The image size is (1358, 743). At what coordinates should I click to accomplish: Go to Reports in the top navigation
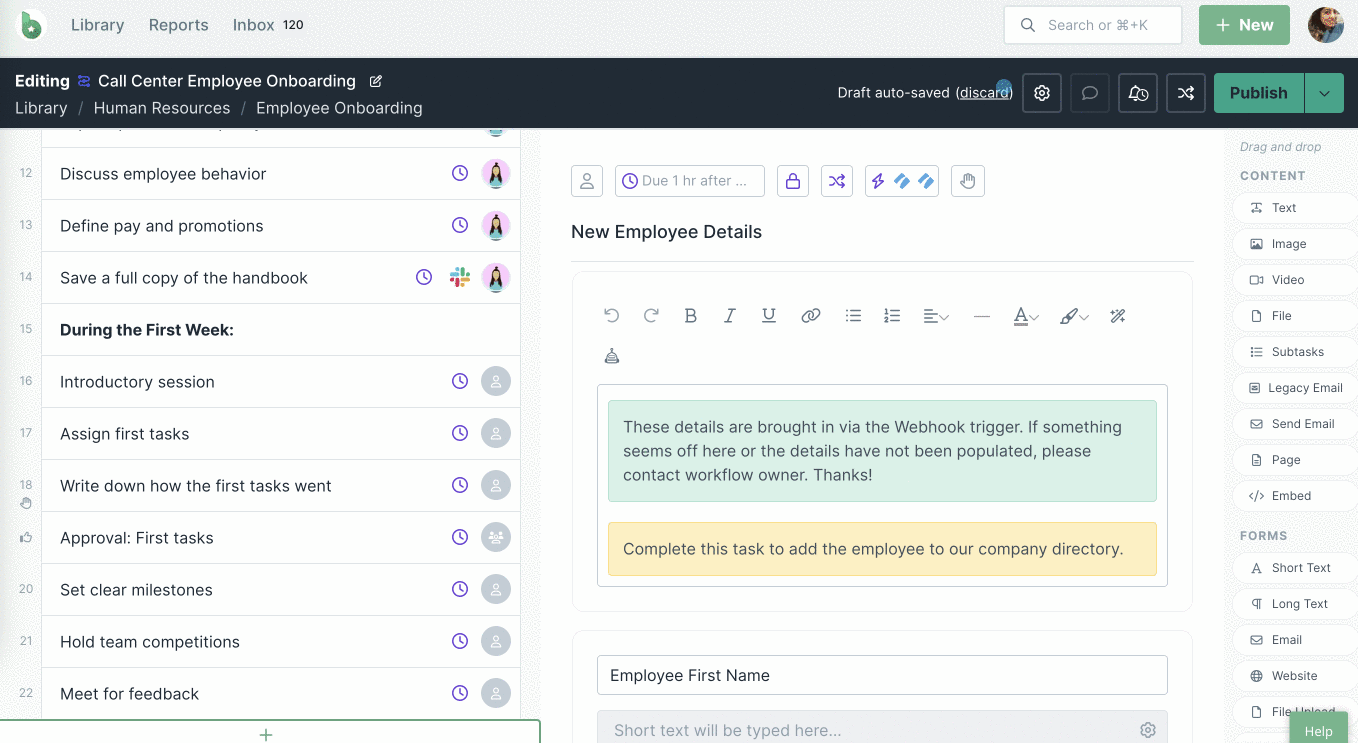pyautogui.click(x=178, y=25)
